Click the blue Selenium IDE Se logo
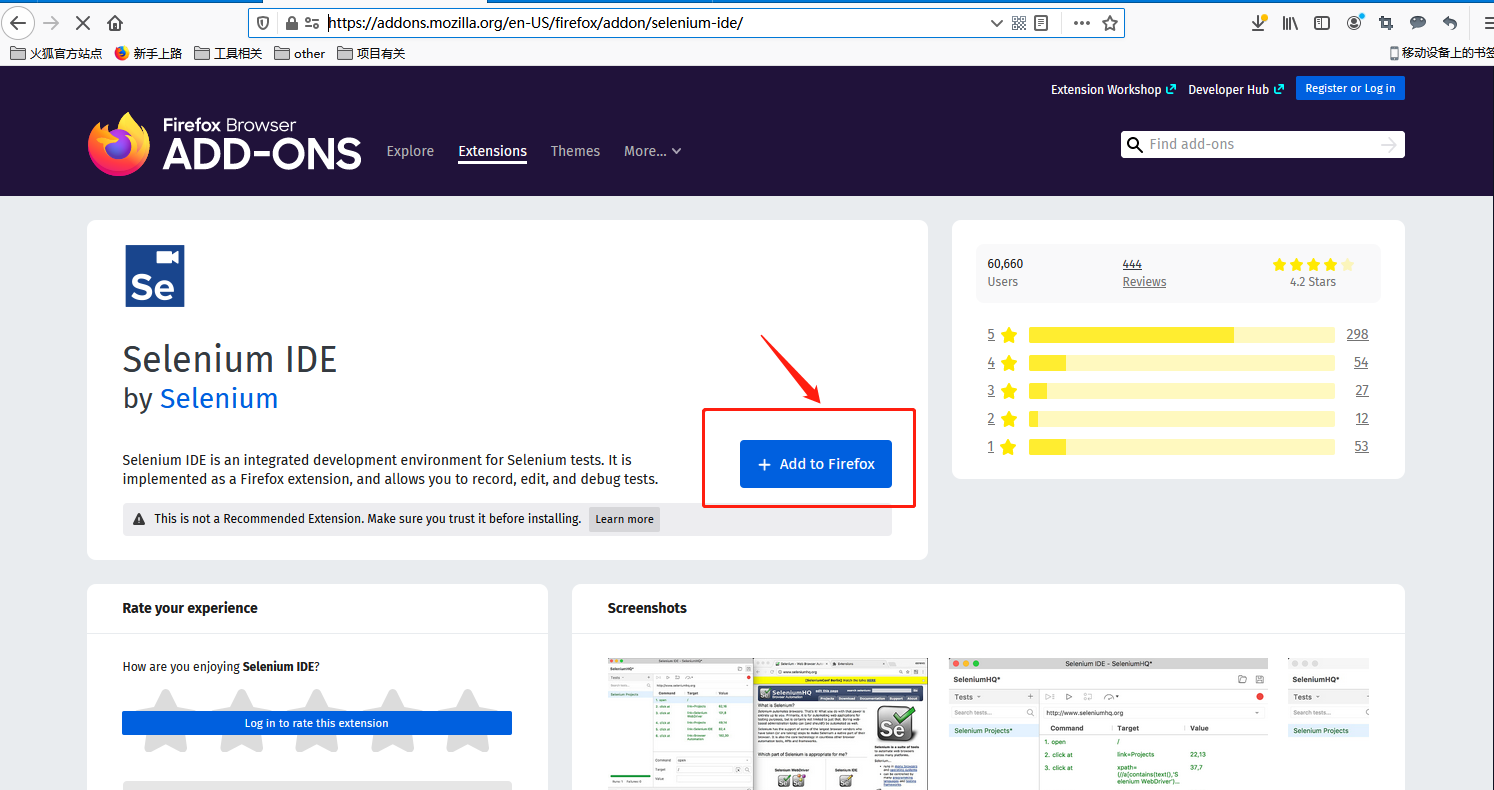The width and height of the screenshot is (1494, 790). tap(155, 276)
